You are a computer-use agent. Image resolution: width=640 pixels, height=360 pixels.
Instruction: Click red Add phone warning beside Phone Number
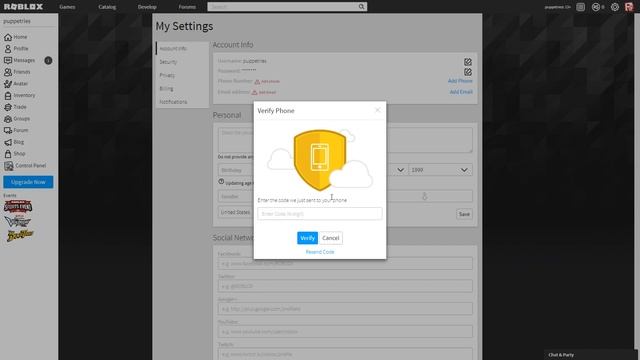[x=267, y=82]
